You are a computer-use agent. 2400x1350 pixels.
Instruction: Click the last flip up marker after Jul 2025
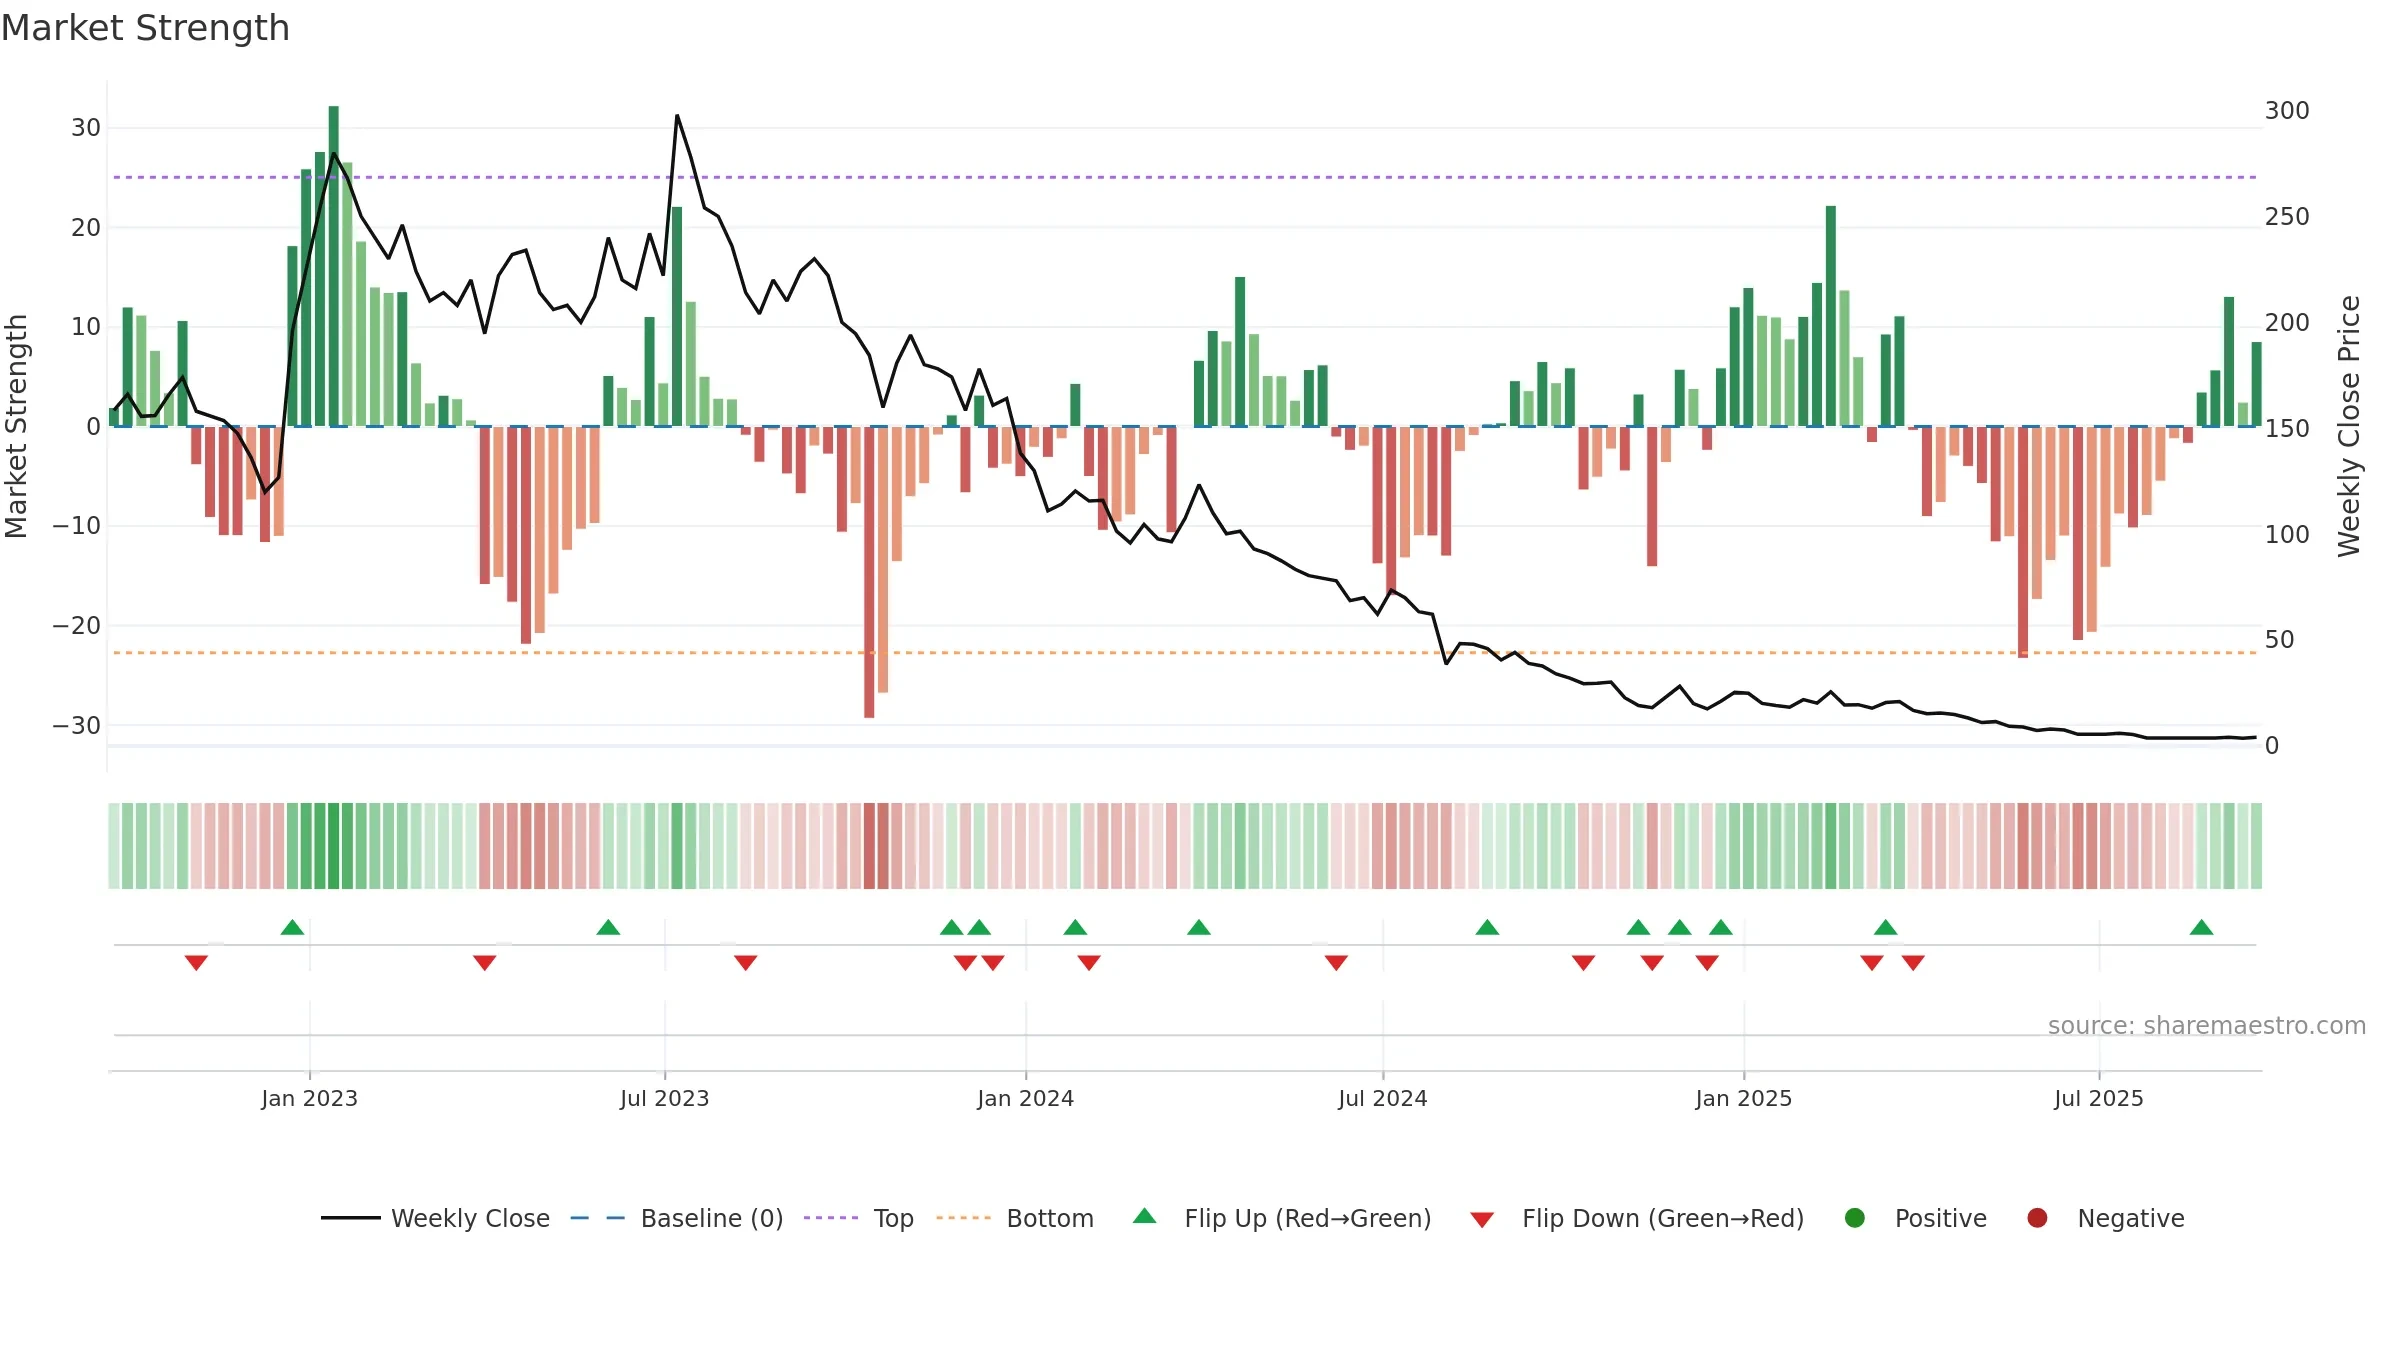click(x=2201, y=927)
